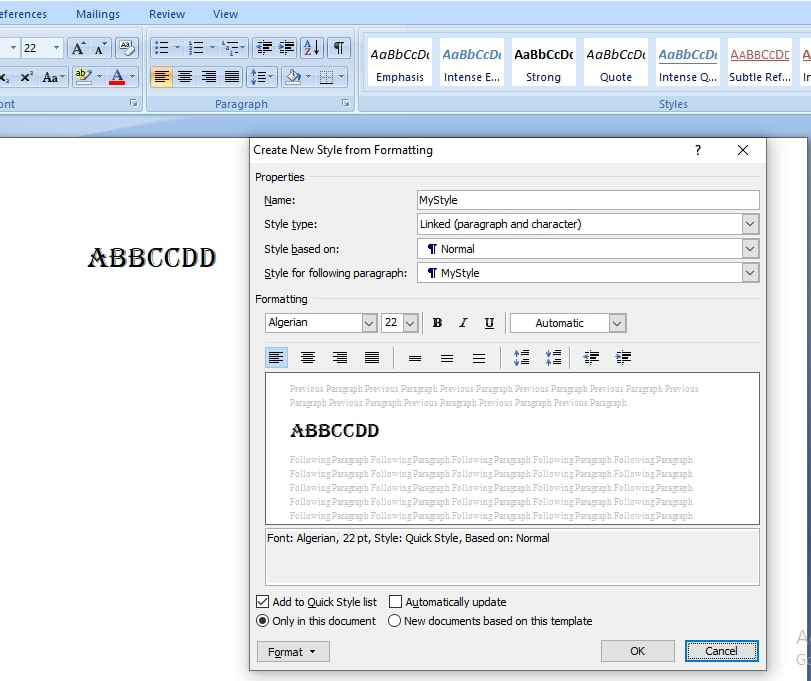This screenshot has height=681, width=811.
Task: Set 1.5 line spacing in dialog
Action: click(447, 358)
